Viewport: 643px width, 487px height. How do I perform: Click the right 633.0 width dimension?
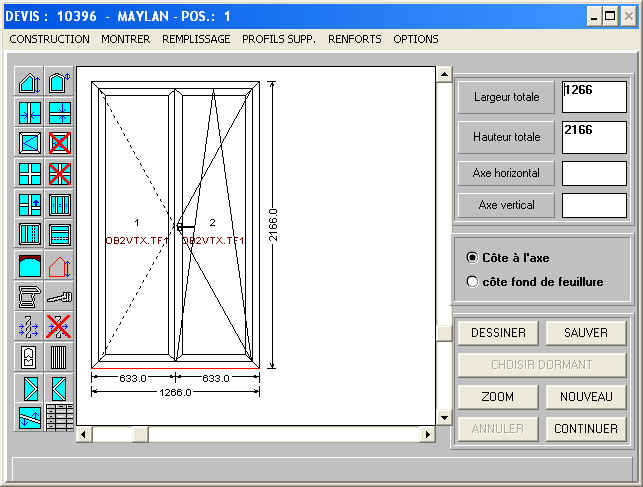pyautogui.click(x=216, y=378)
